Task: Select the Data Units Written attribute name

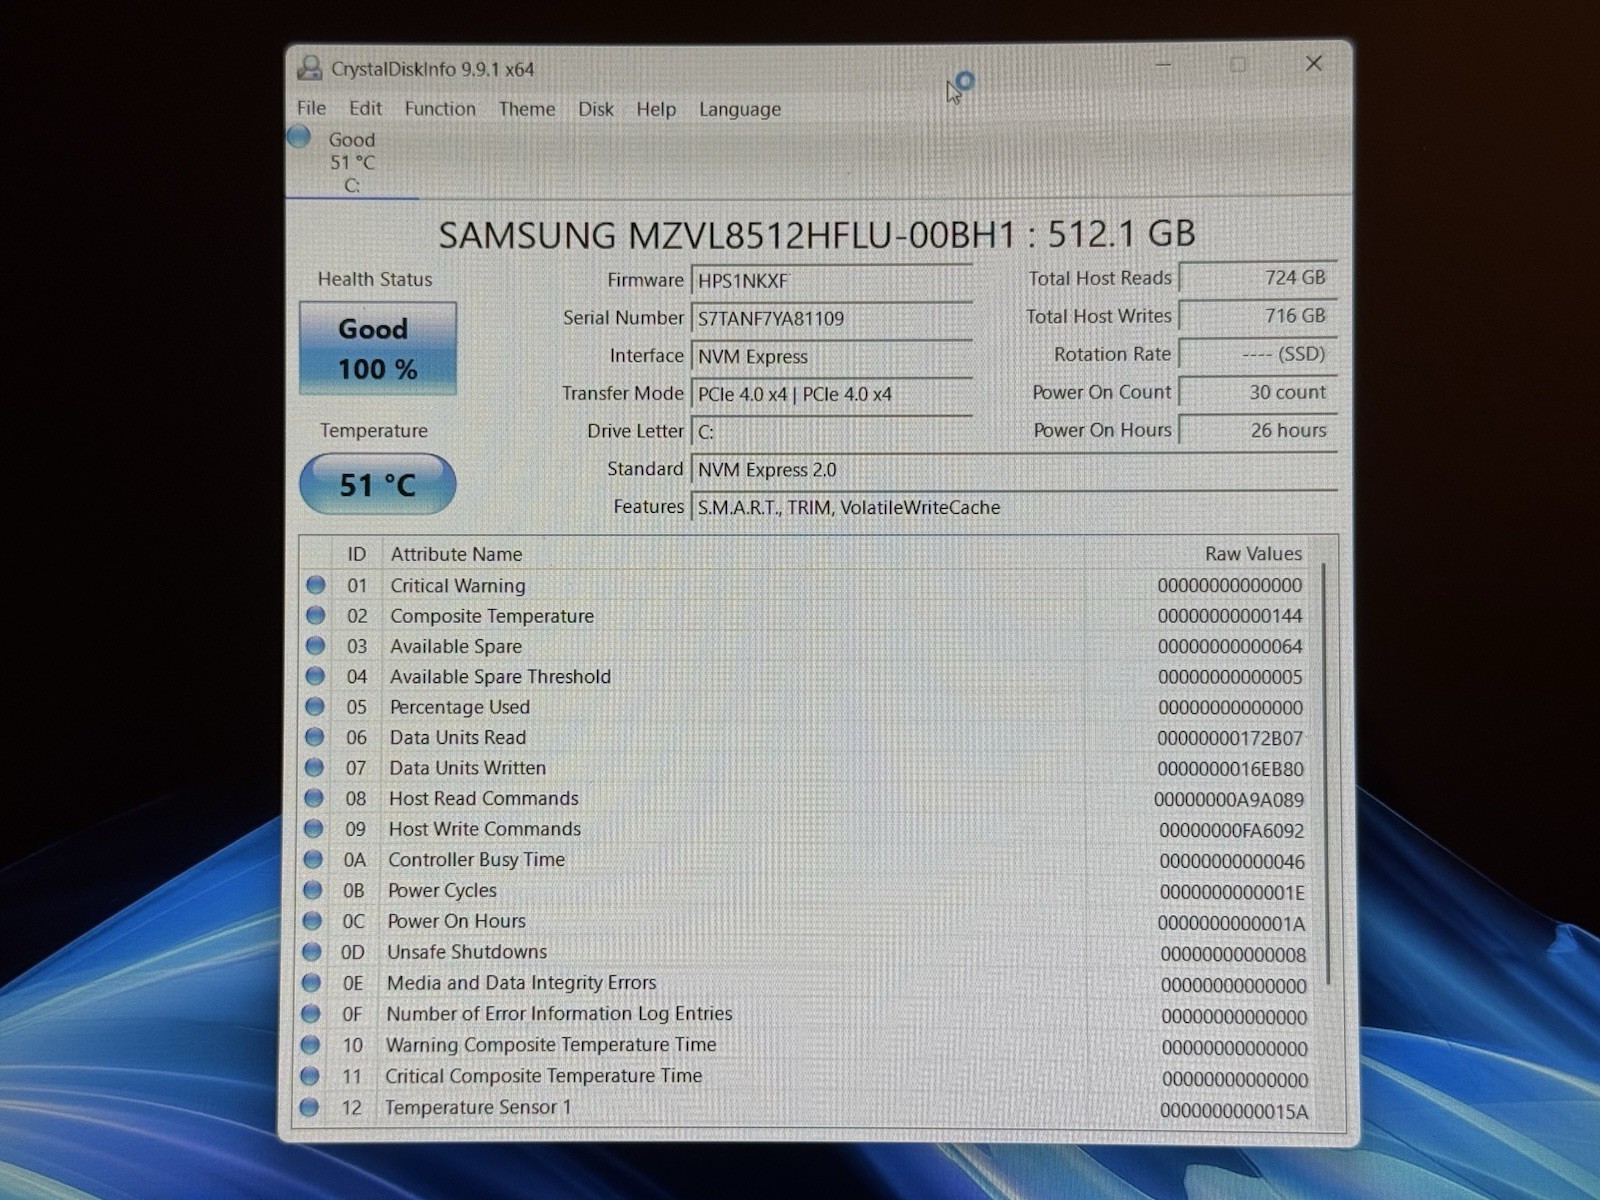Action: (468, 768)
